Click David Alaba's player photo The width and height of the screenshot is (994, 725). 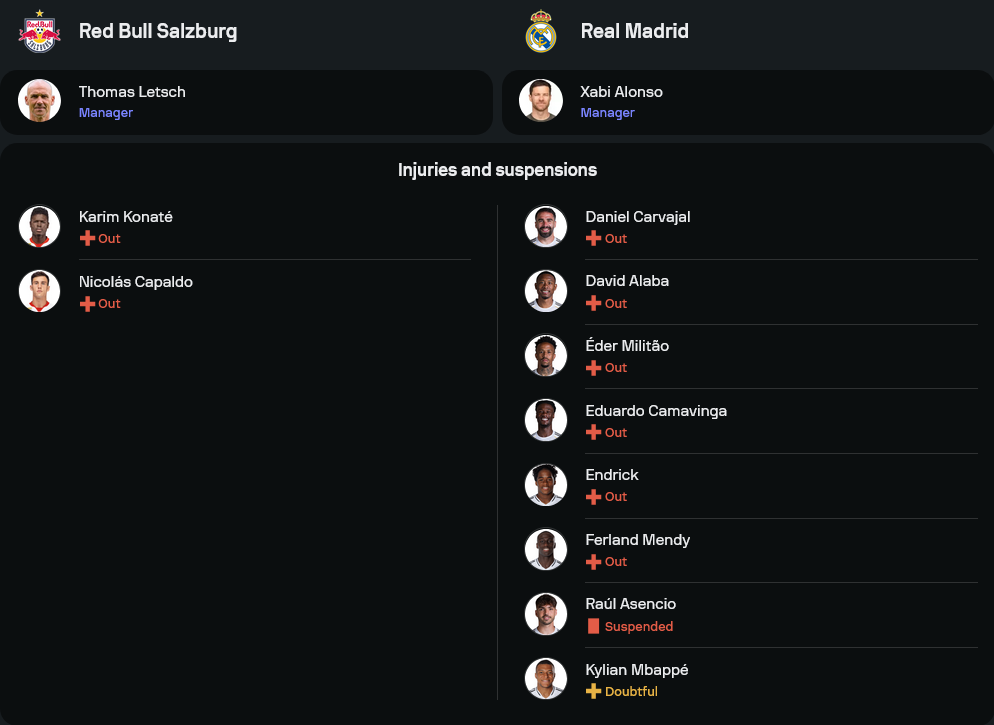point(546,291)
